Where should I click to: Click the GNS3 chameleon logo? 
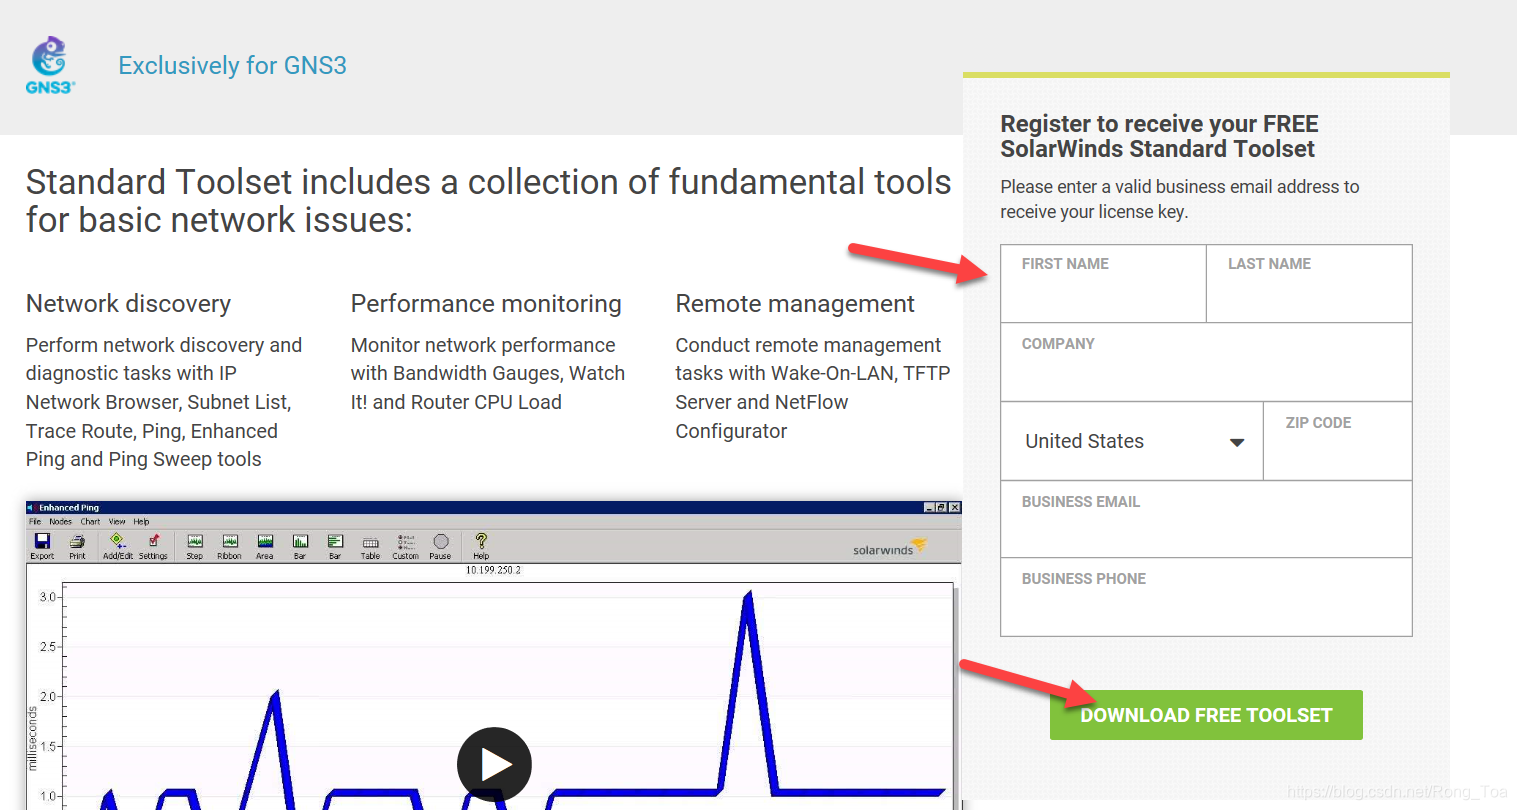50,65
